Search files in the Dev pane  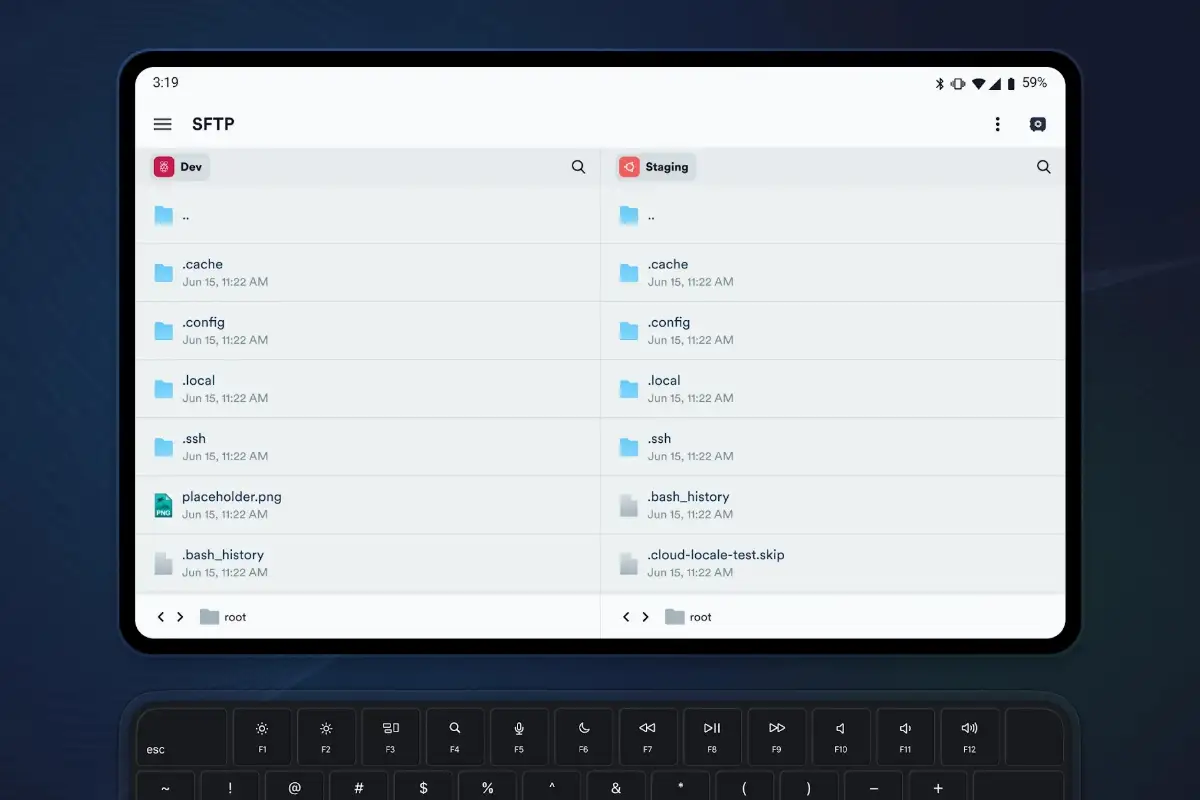578,167
